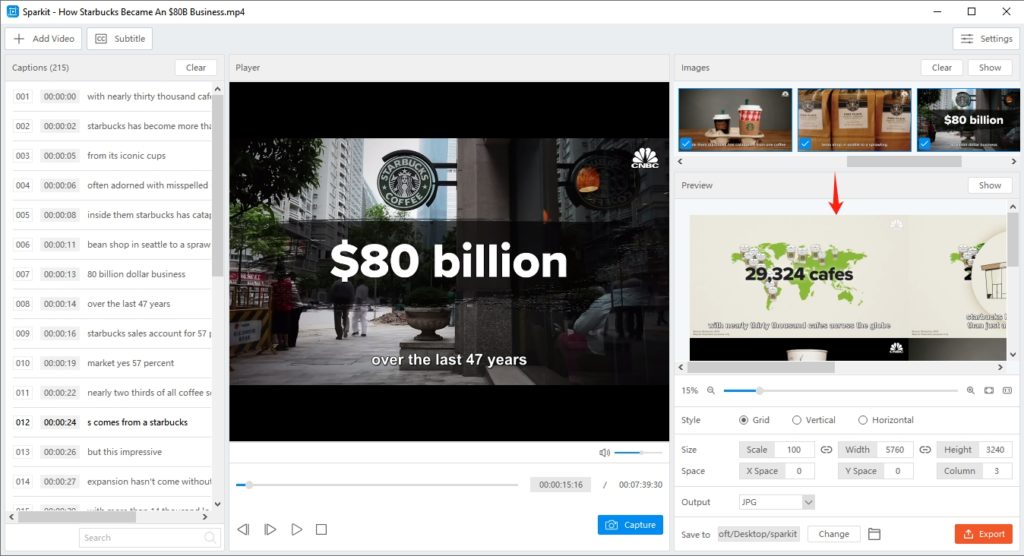Viewport: 1024px width, 556px height.
Task: Open the output folder icon
Action: click(874, 534)
